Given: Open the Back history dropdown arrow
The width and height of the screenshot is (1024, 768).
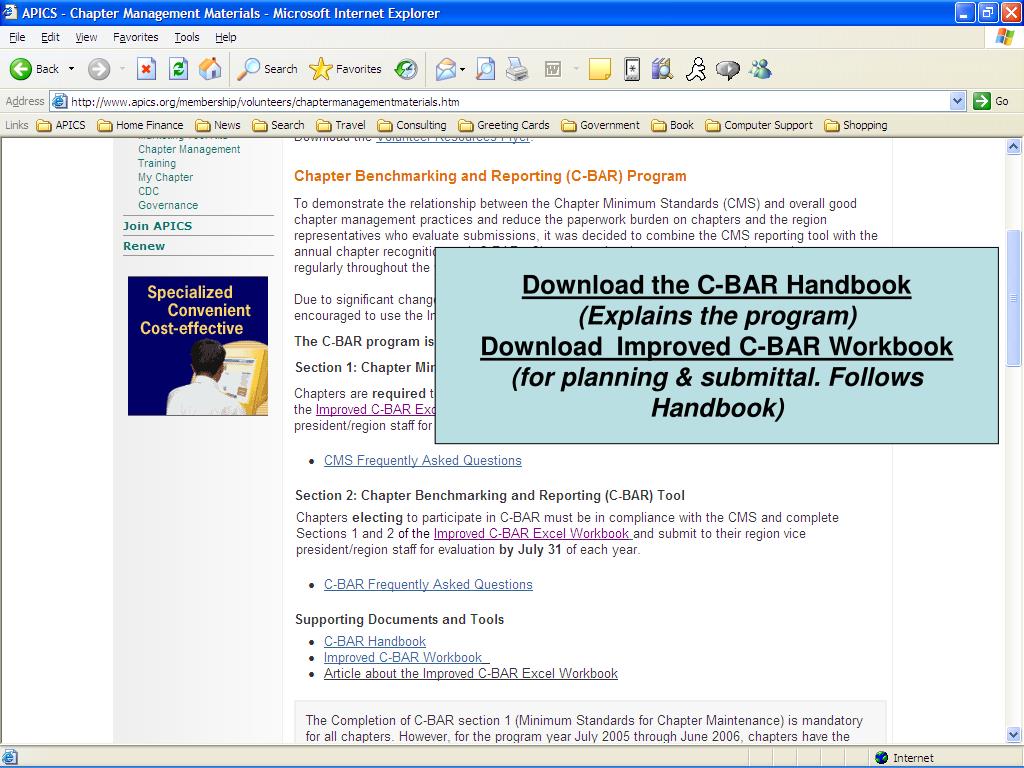Looking at the screenshot, I should [x=71, y=69].
